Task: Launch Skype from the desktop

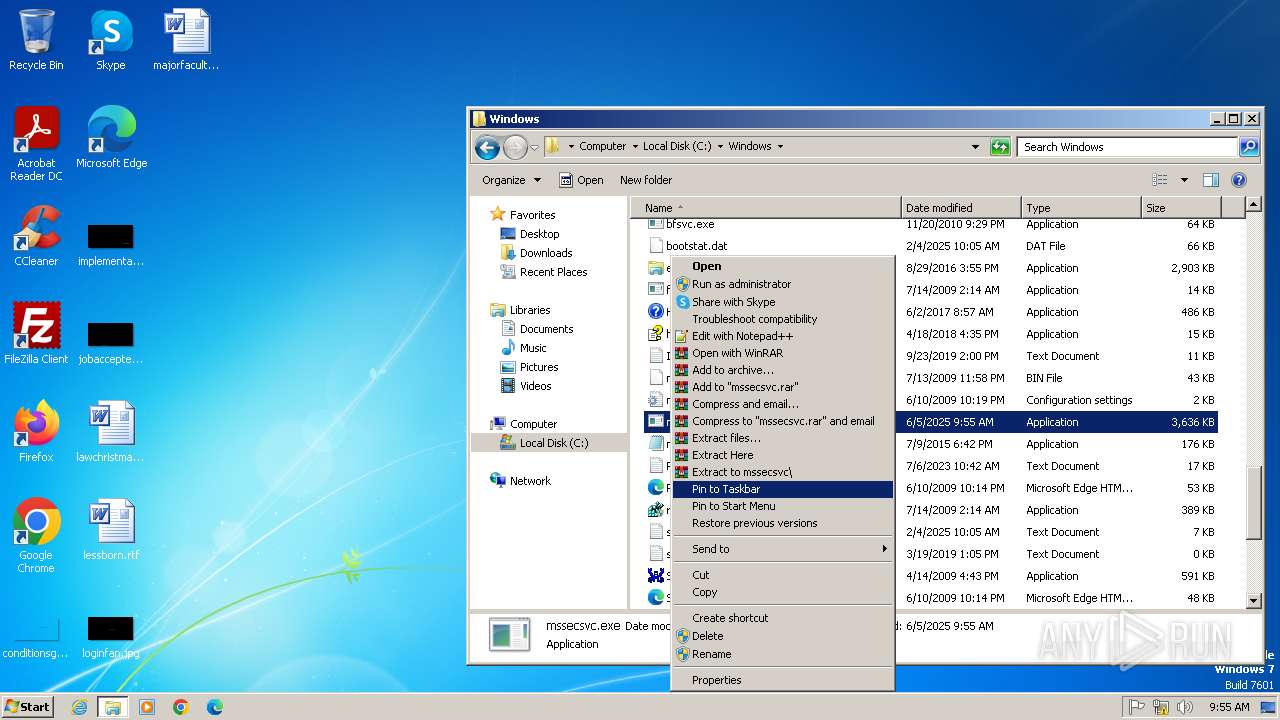Action: [110, 40]
